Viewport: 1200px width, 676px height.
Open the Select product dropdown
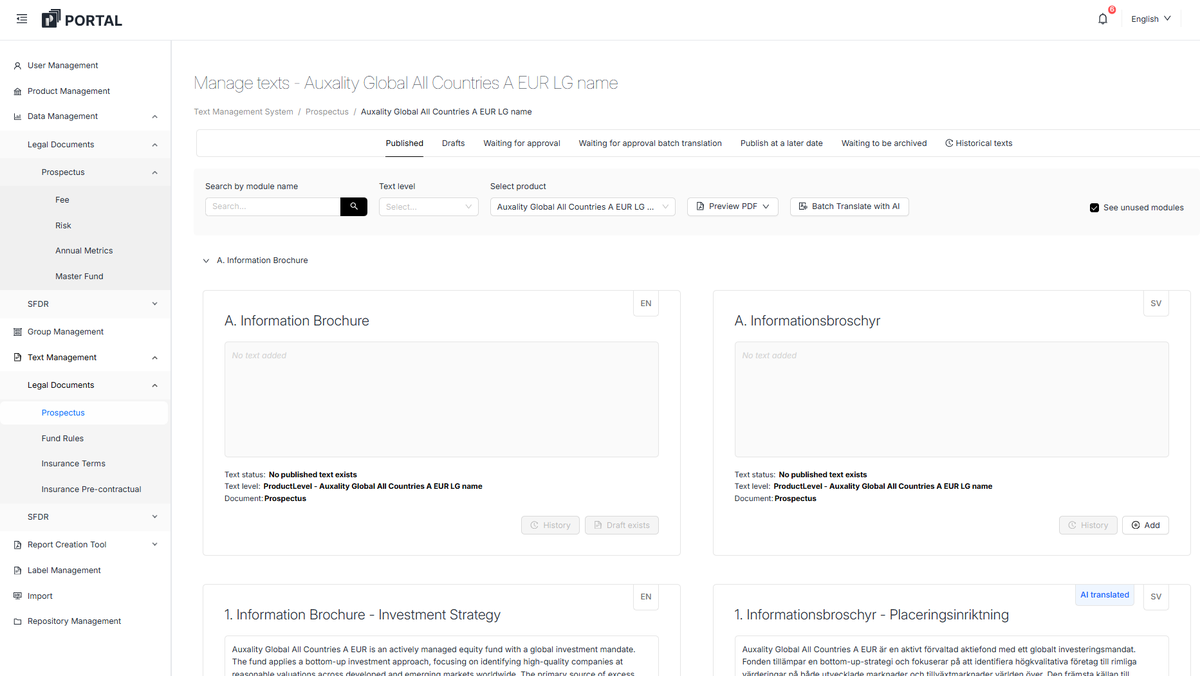coord(583,207)
